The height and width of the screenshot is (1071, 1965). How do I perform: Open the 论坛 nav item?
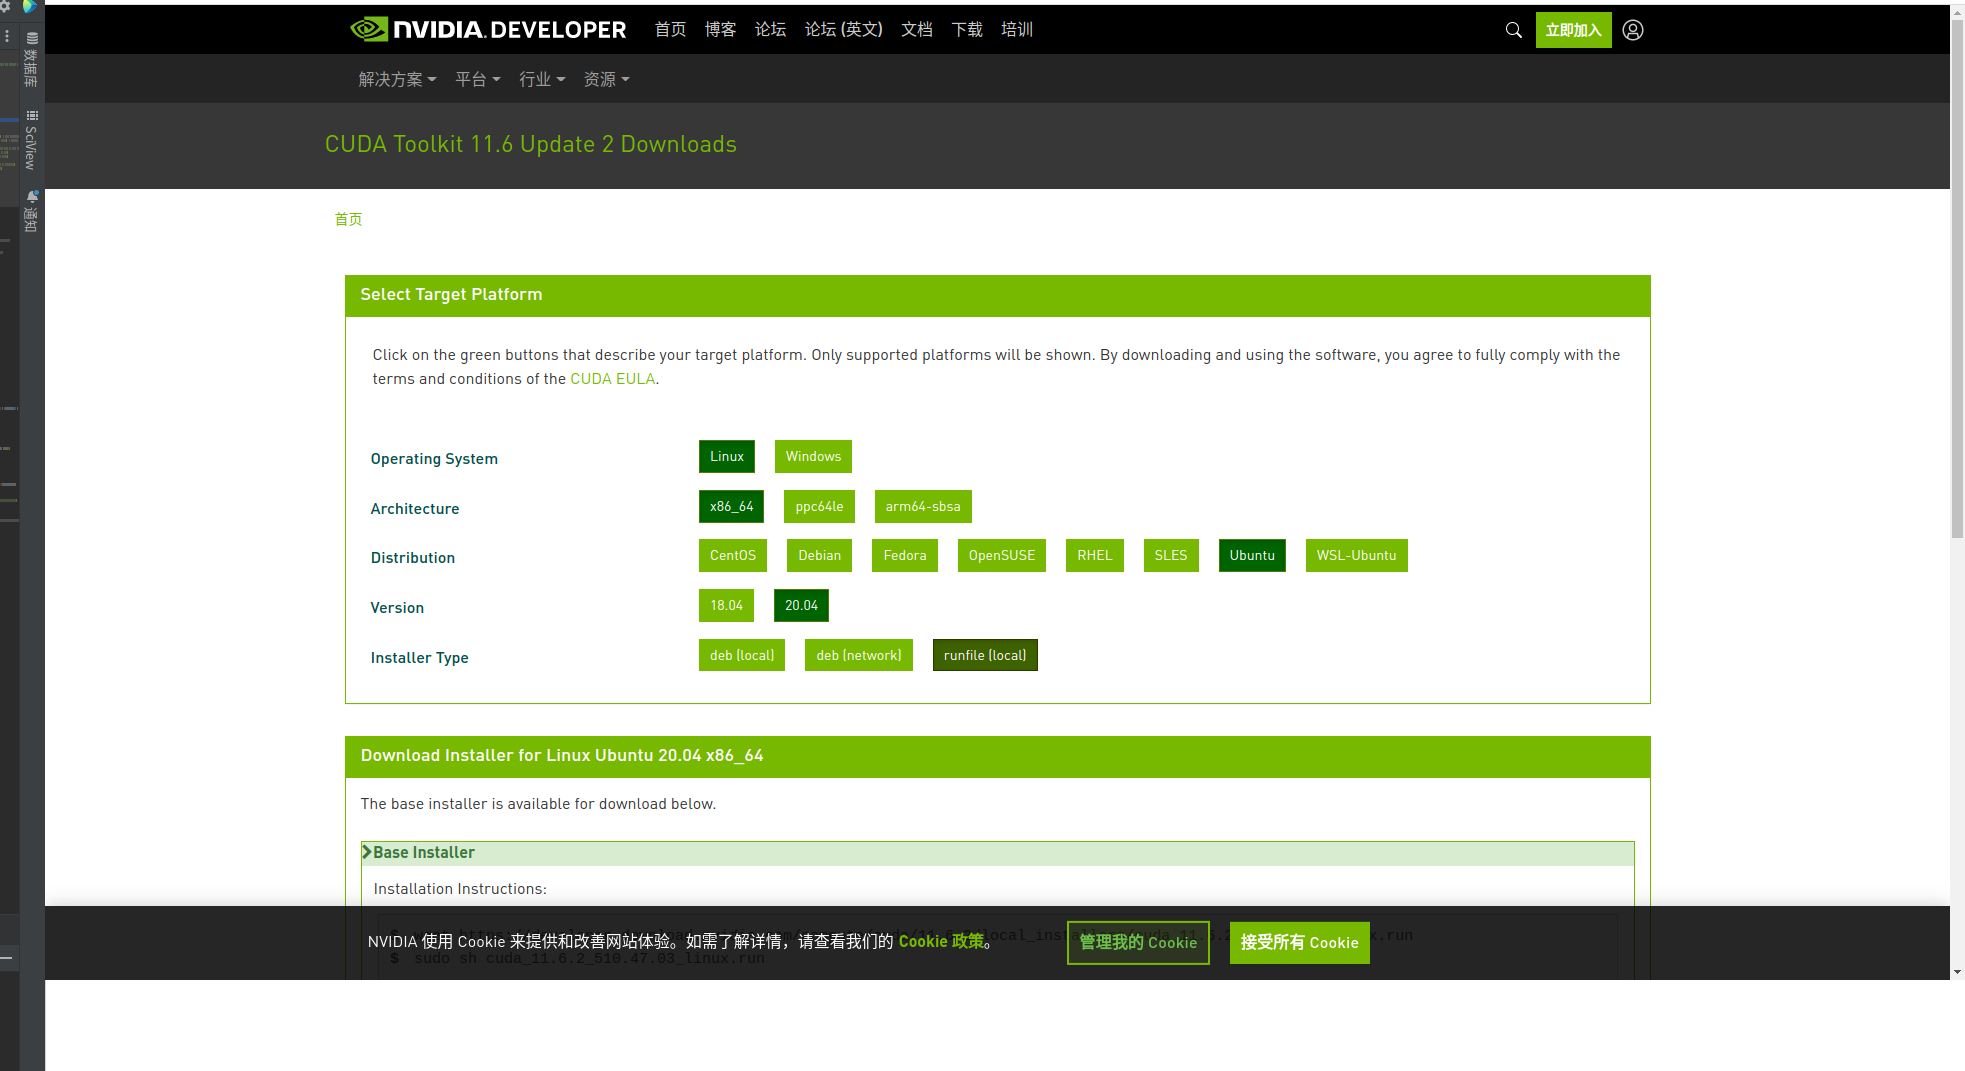coord(770,29)
